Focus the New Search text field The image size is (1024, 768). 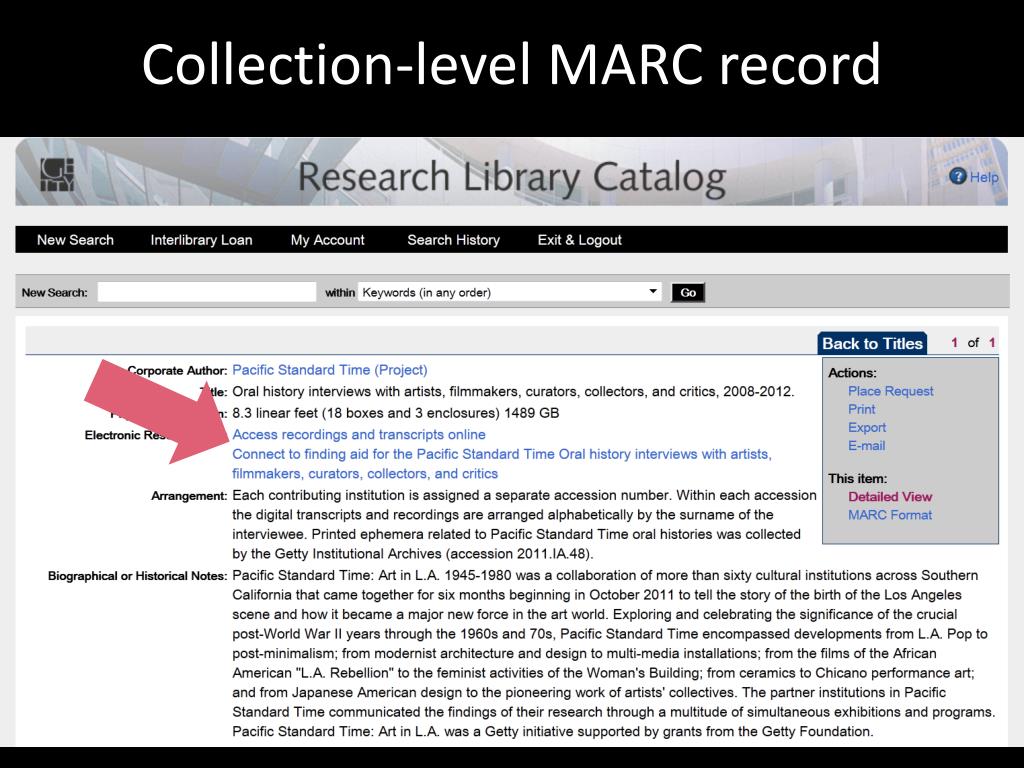point(206,293)
